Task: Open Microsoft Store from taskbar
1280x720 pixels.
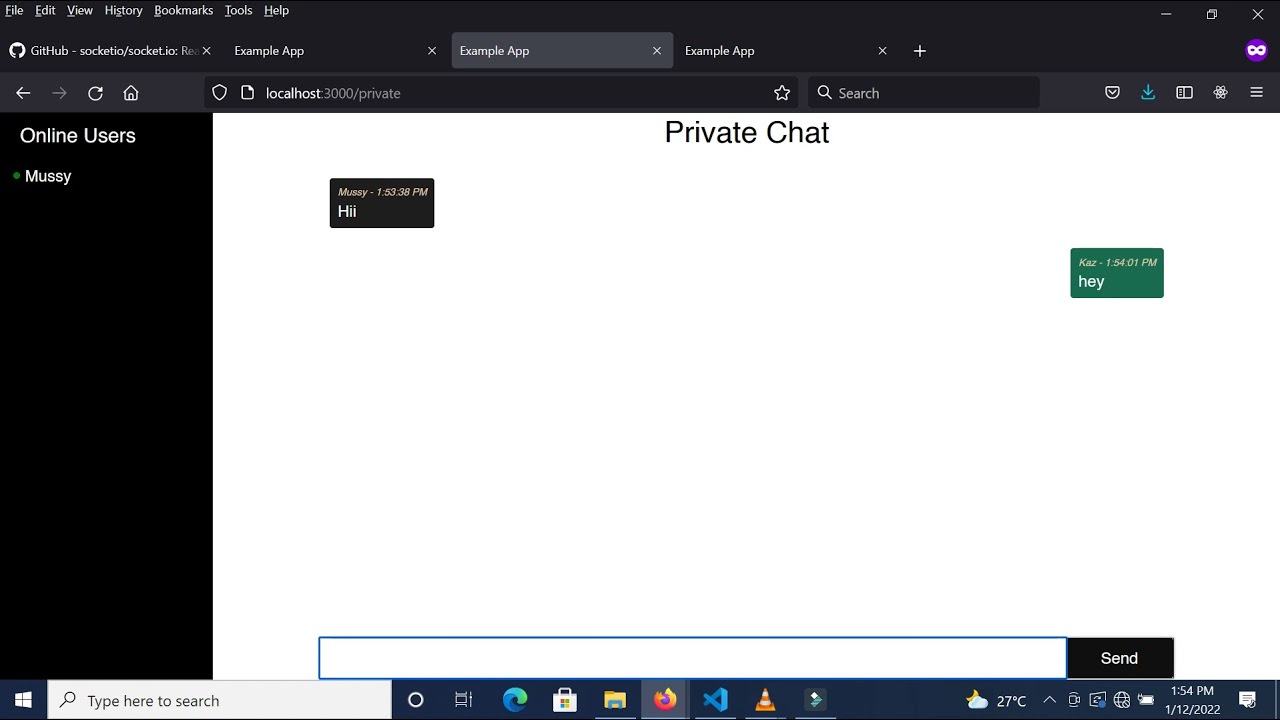Action: tap(565, 700)
